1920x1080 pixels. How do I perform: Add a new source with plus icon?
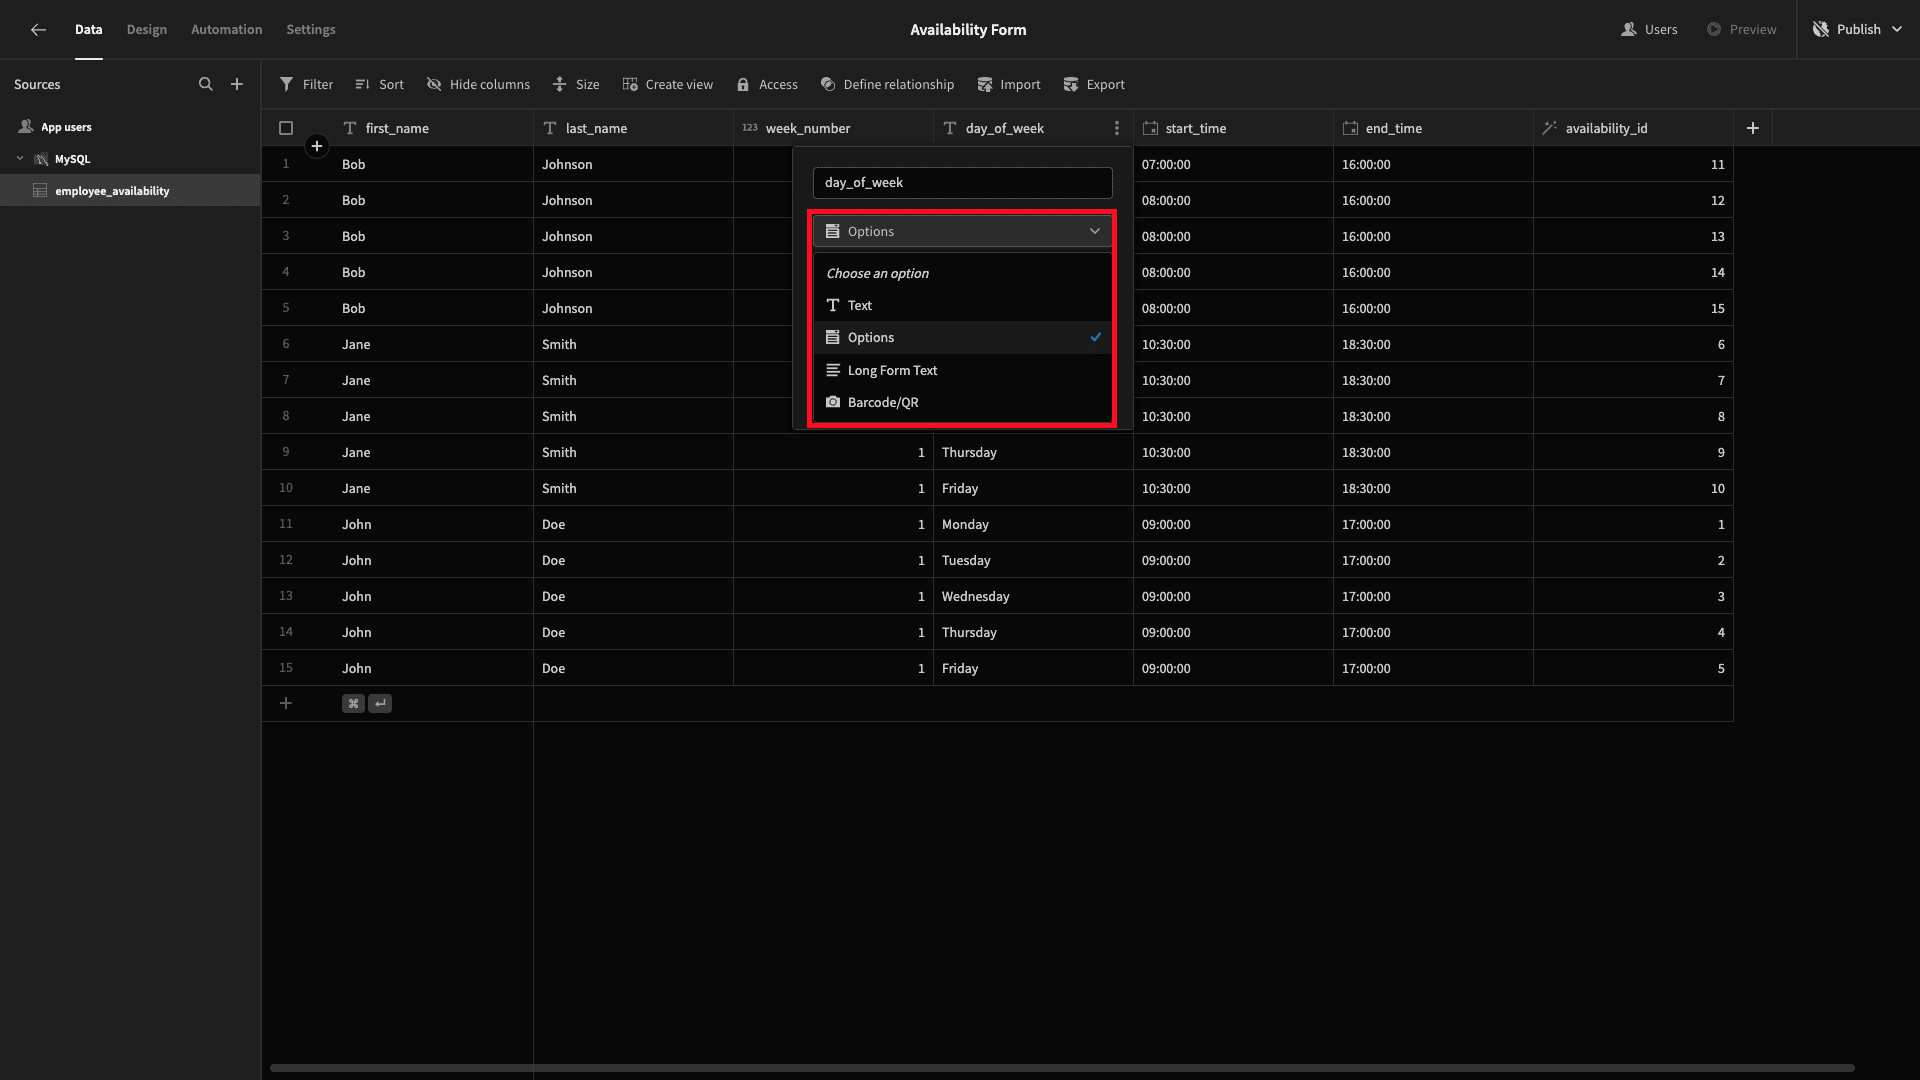coord(237,85)
